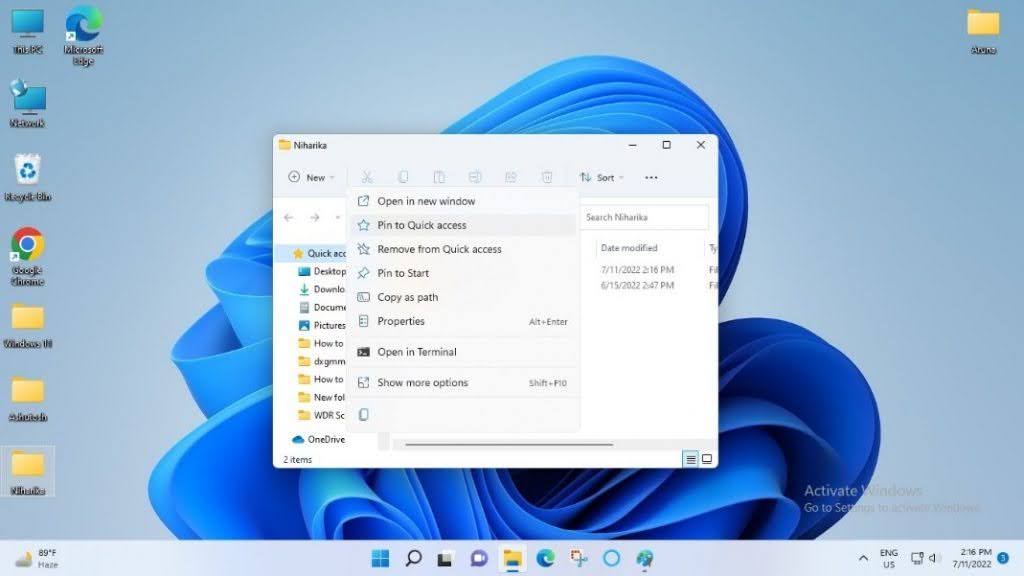The image size is (1024, 576).
Task: Click the Share icon in Explorer toolbar
Action: tap(511, 177)
